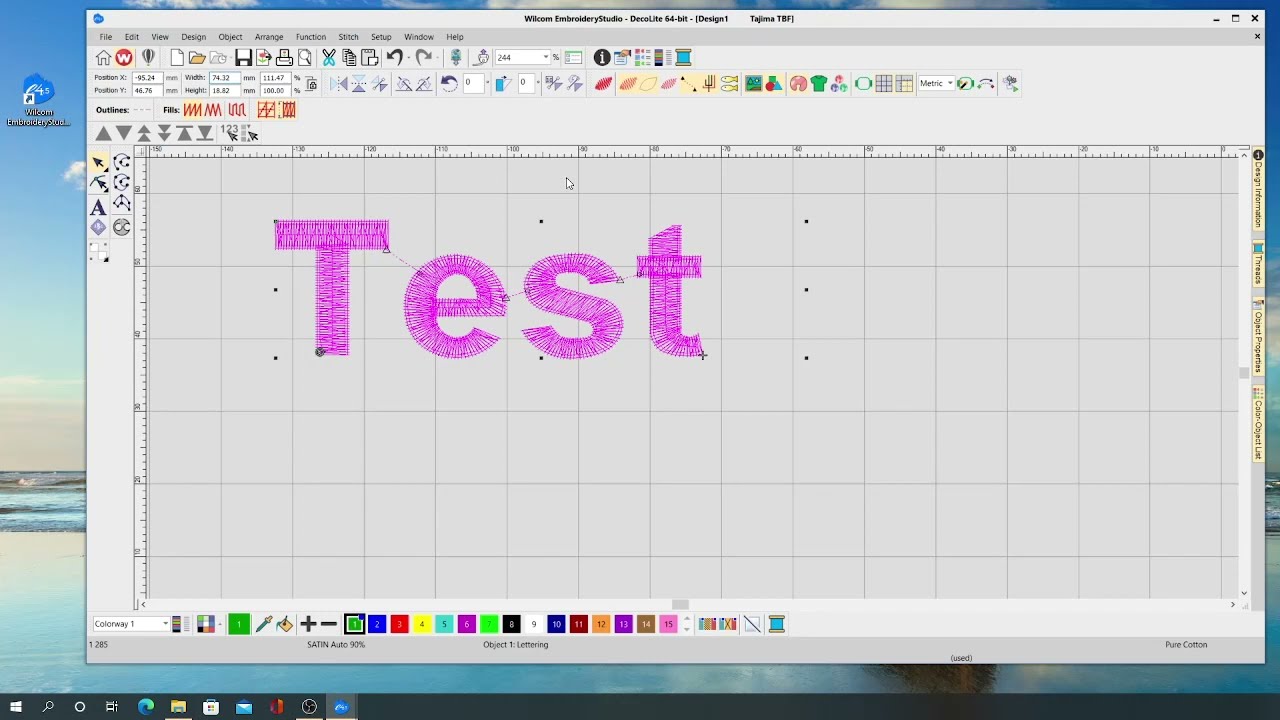Open the Setup menu
1280x720 pixels.
(381, 37)
